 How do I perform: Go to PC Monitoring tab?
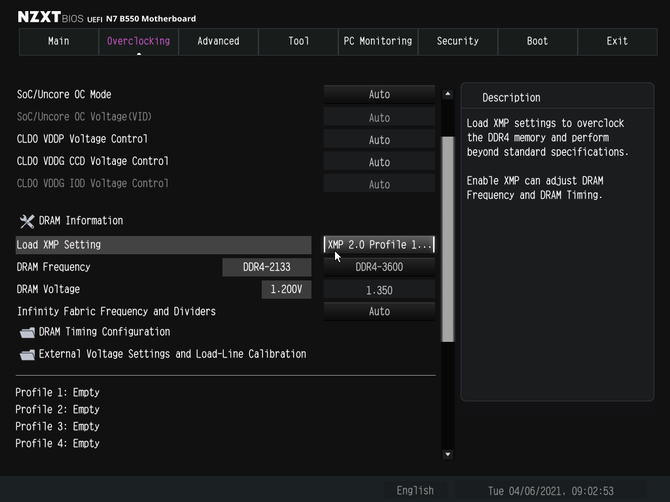point(378,41)
